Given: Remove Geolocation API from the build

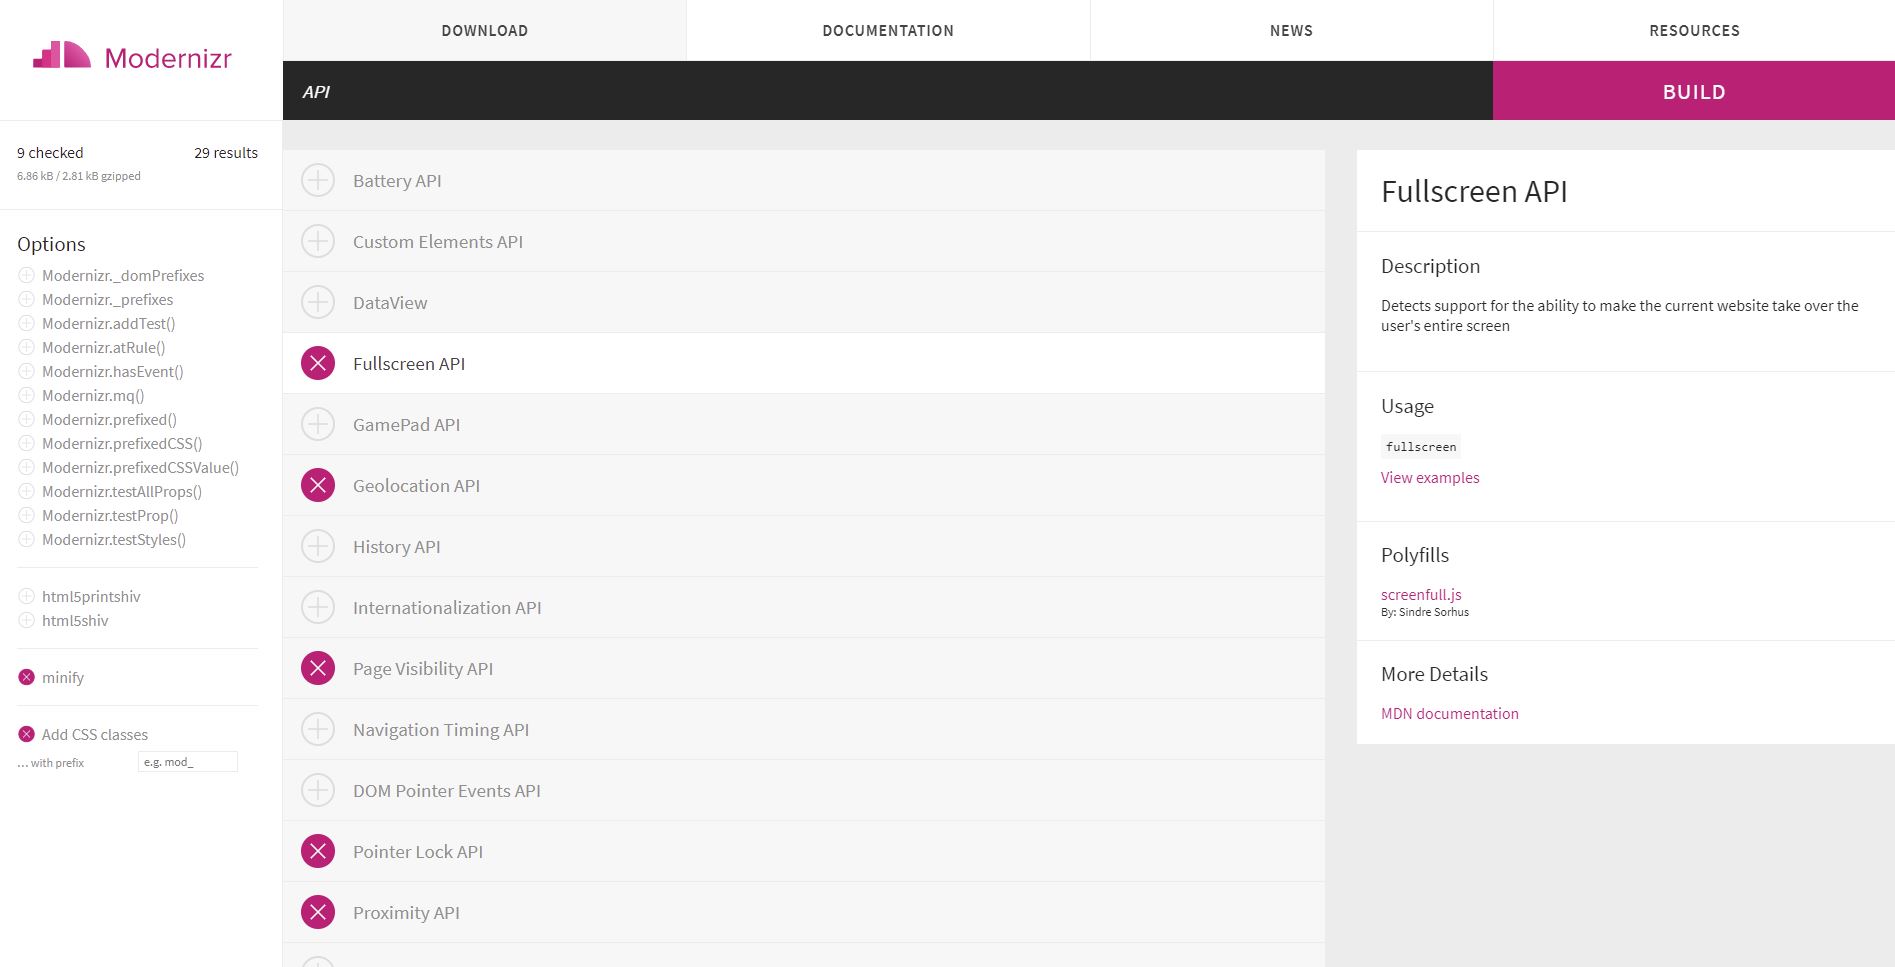Looking at the screenshot, I should (x=318, y=485).
